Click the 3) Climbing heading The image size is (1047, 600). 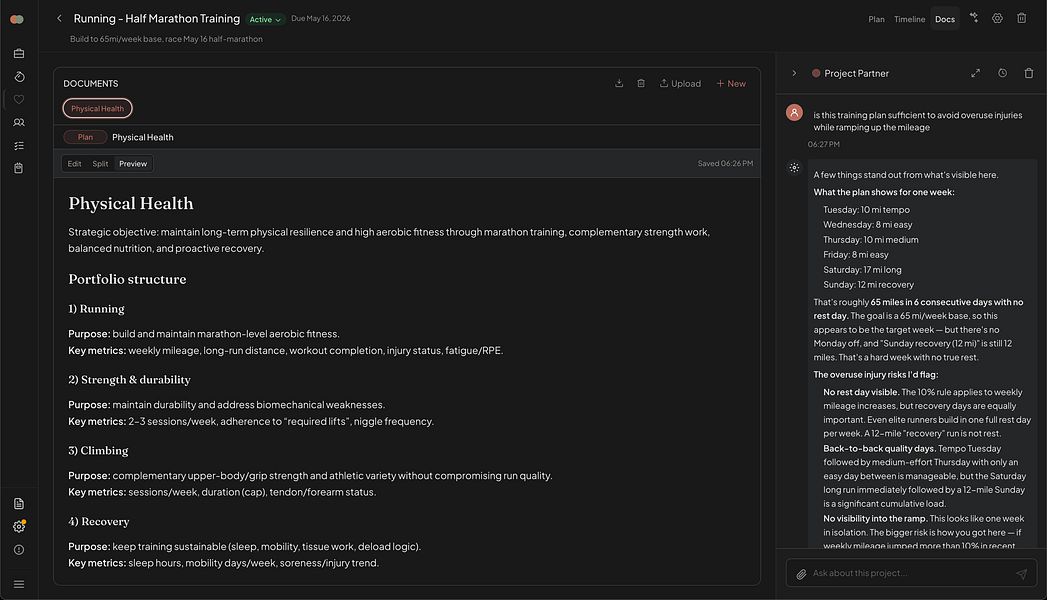[x=98, y=451]
